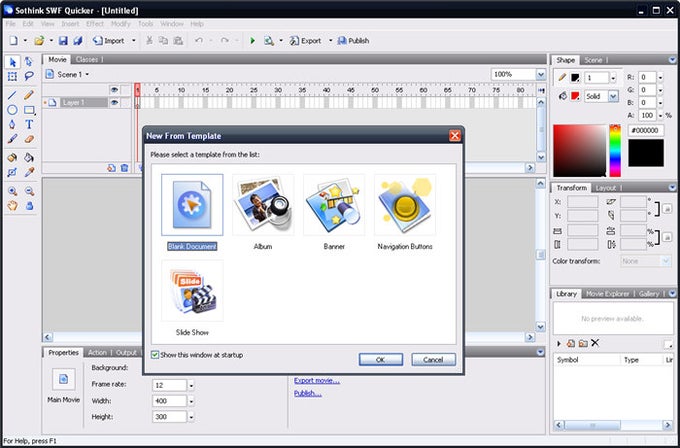Close the New From Template dialog
The image size is (680, 448).
455,136
